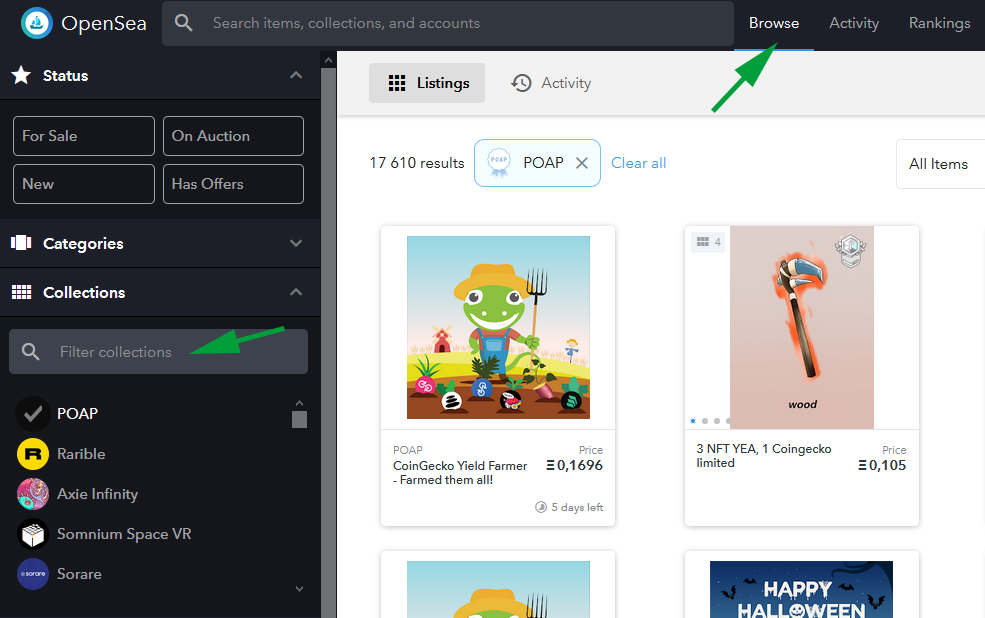
Task: Click the collections list scrollbar thumb
Action: tap(300, 420)
